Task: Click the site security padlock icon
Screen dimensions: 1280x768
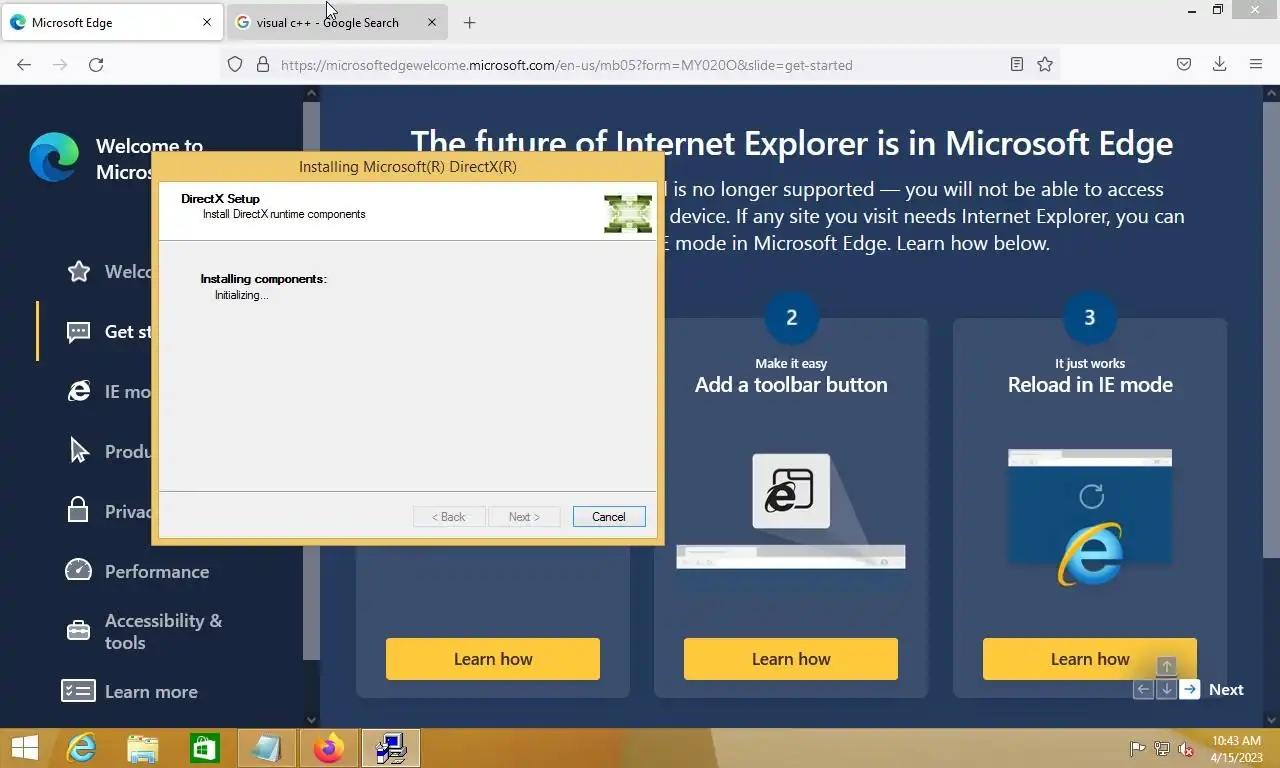Action: tap(263, 64)
